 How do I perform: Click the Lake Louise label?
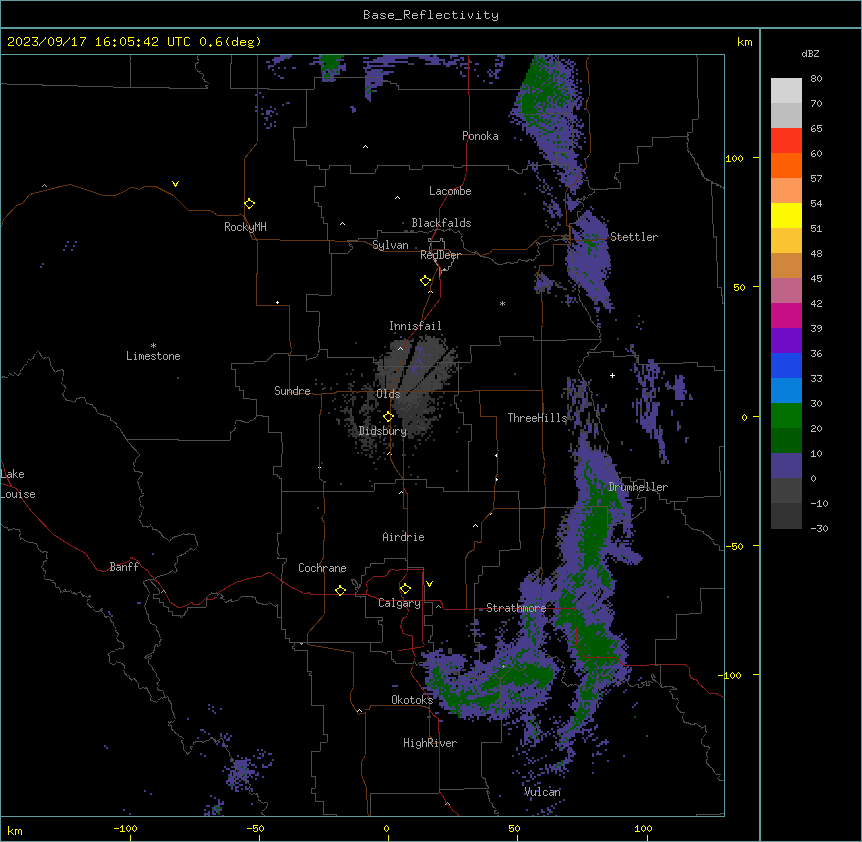coord(18,484)
